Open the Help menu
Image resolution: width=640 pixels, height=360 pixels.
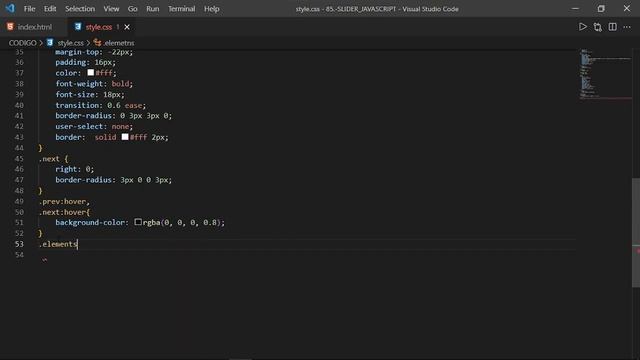pos(211,9)
